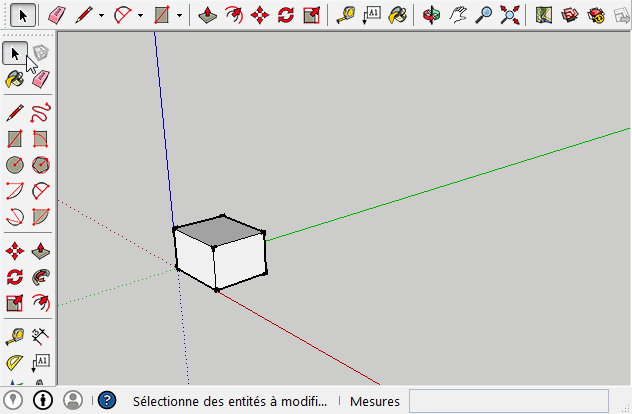Select the Dimension tool
Image resolution: width=632 pixels, height=414 pixels.
[41, 337]
